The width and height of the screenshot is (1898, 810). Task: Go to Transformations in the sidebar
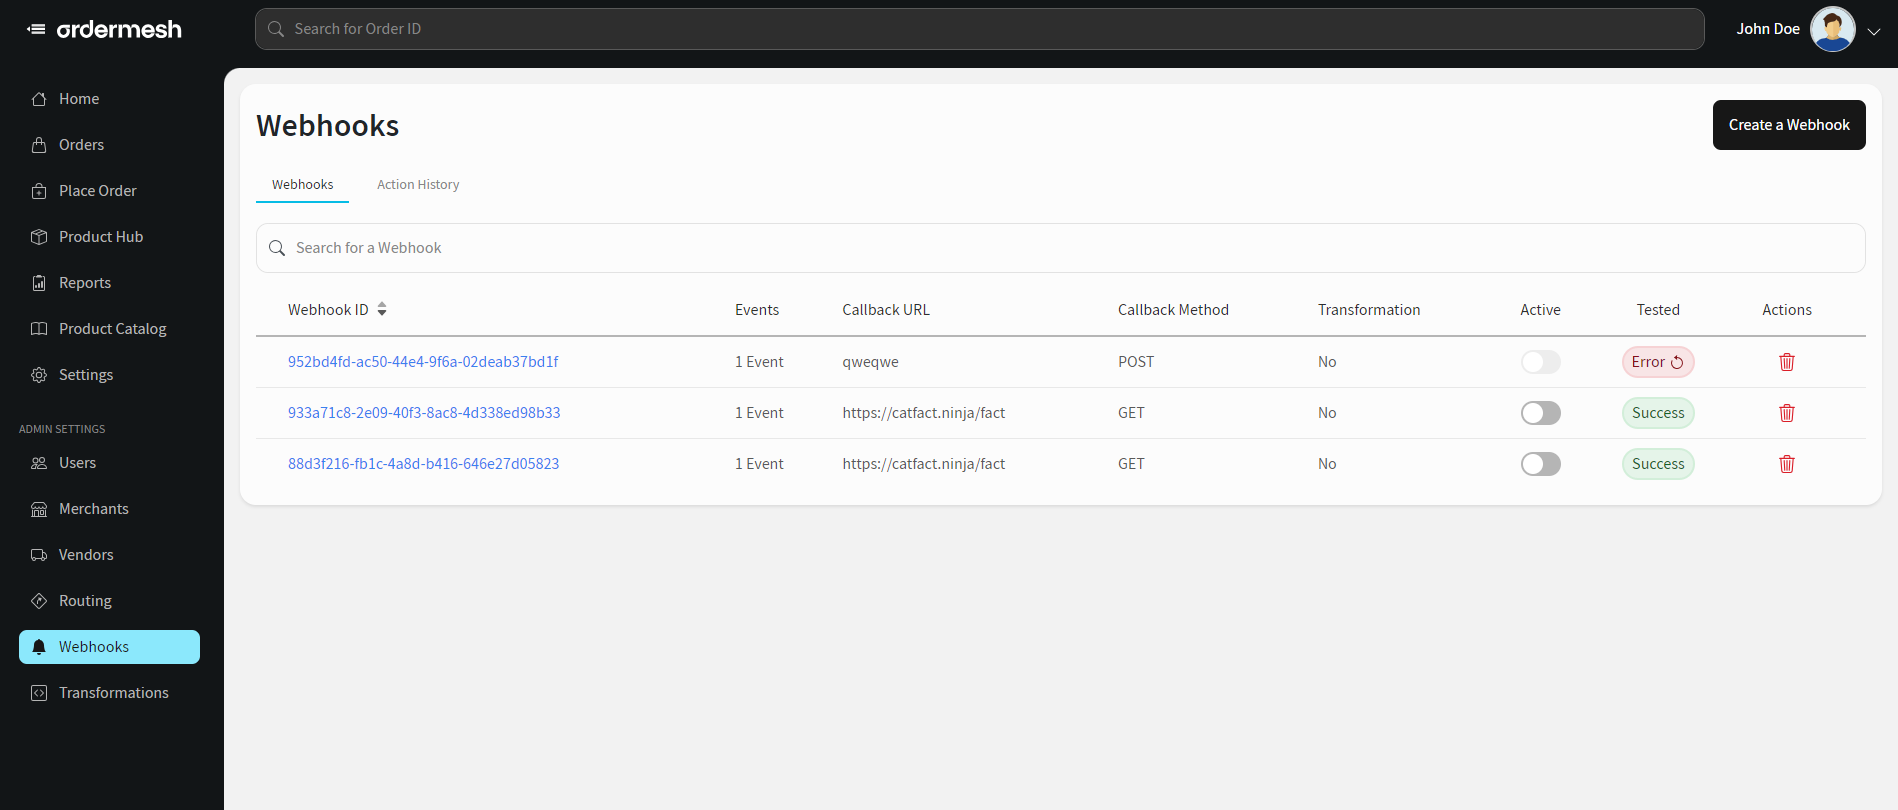coord(113,693)
